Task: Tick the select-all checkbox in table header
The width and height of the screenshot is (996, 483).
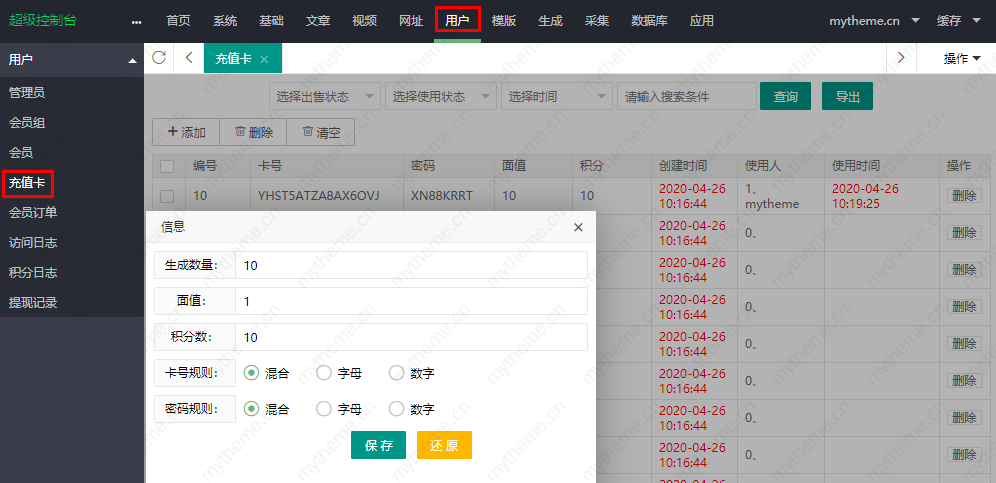Action: tap(167, 166)
